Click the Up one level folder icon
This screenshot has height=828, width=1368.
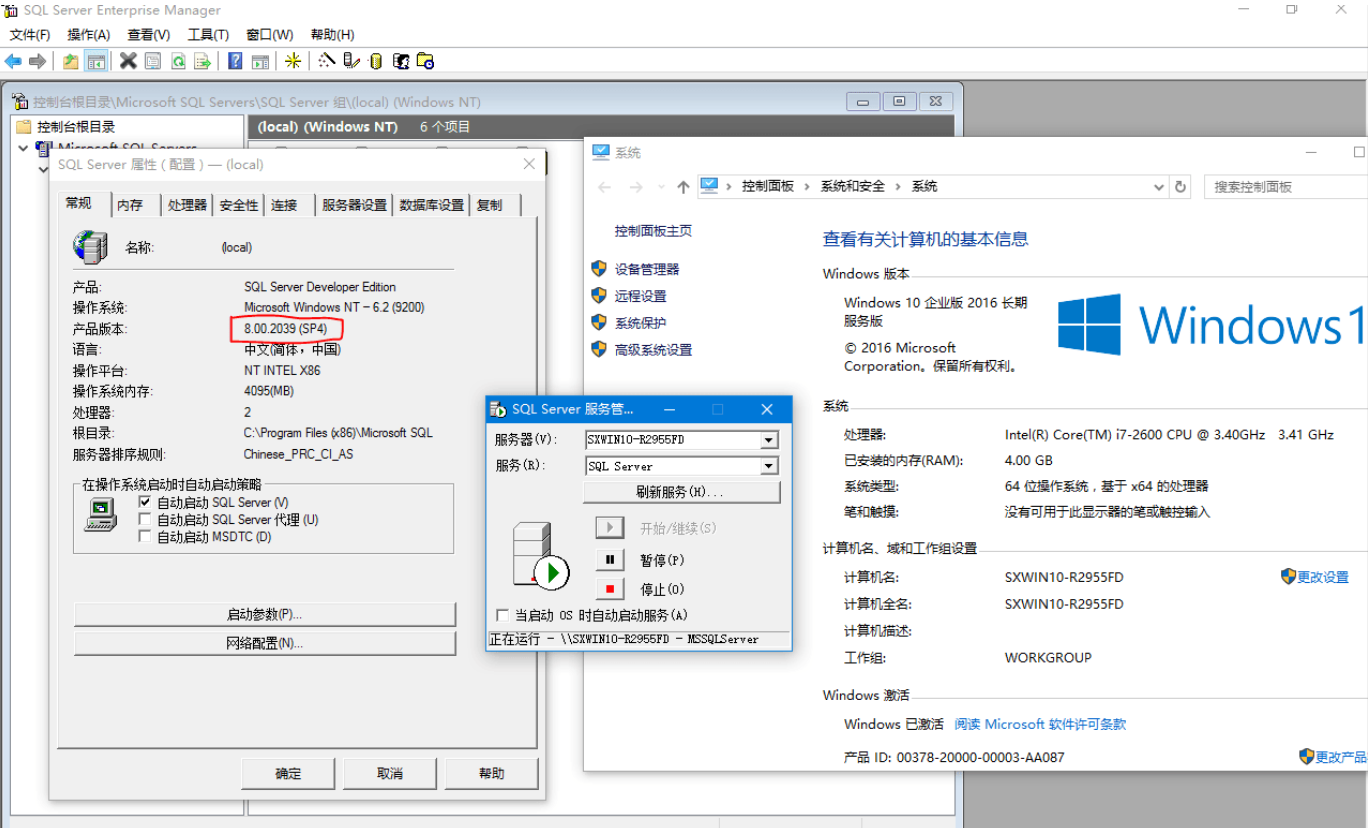70,61
